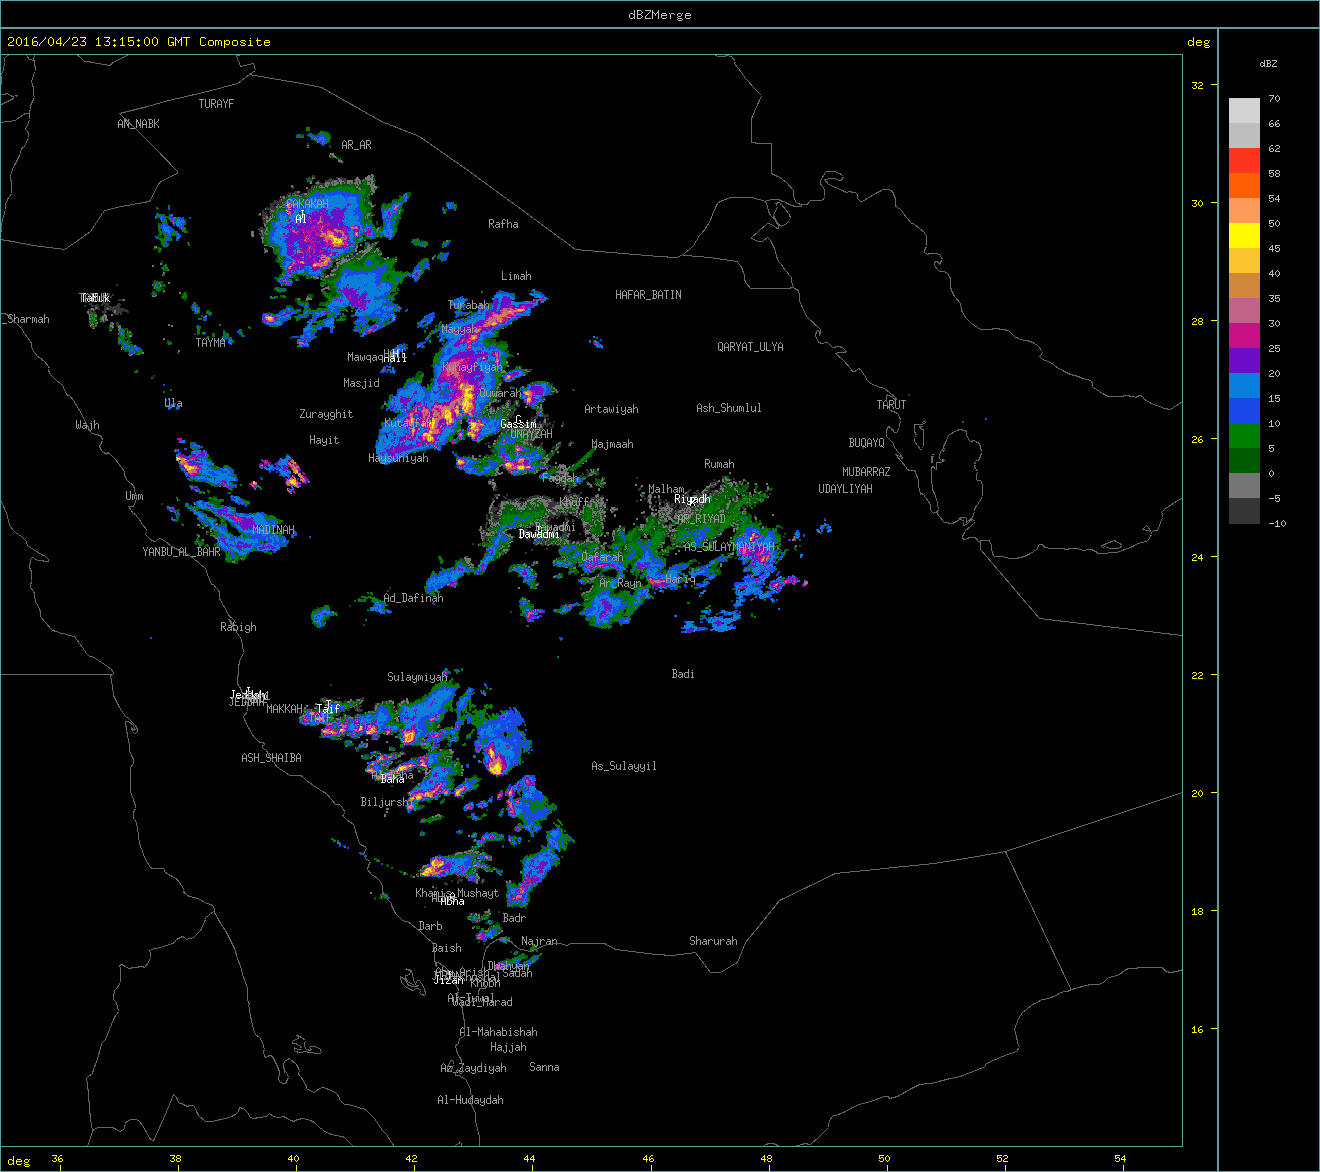
Task: Select the AR_AR label on the map
Action: pyautogui.click(x=356, y=145)
